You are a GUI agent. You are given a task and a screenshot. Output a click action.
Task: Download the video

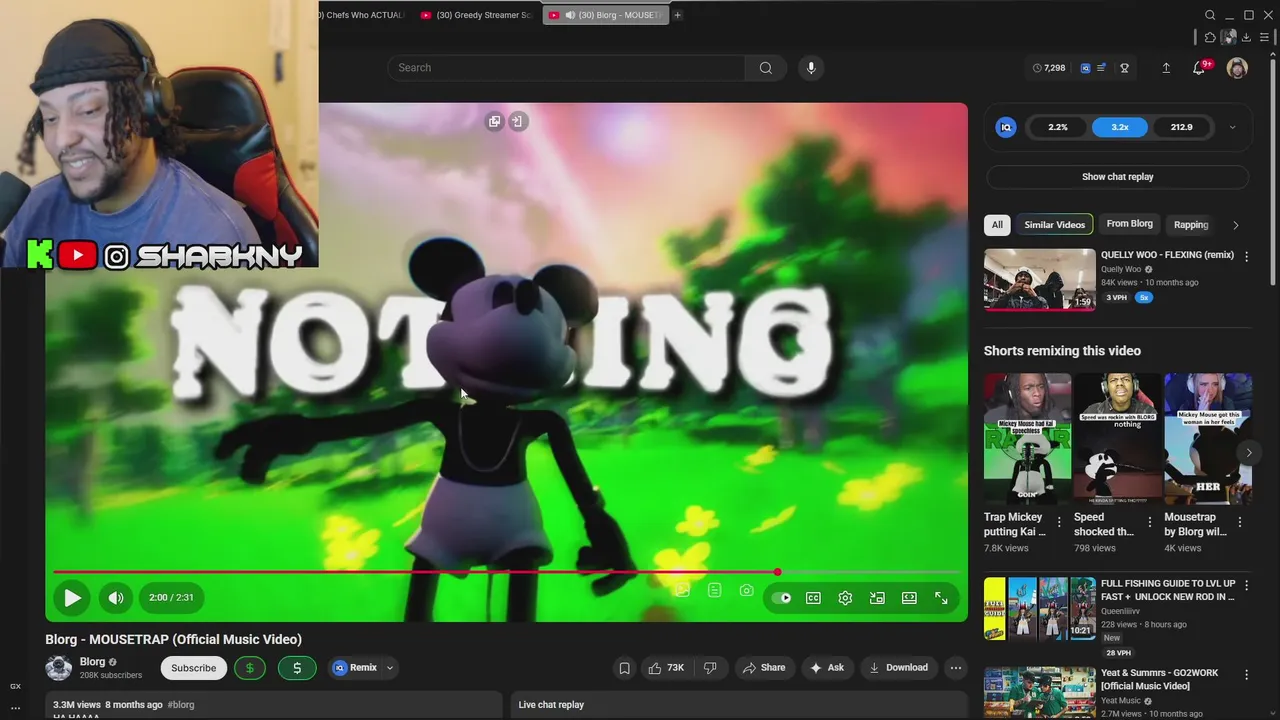pyautogui.click(x=898, y=668)
